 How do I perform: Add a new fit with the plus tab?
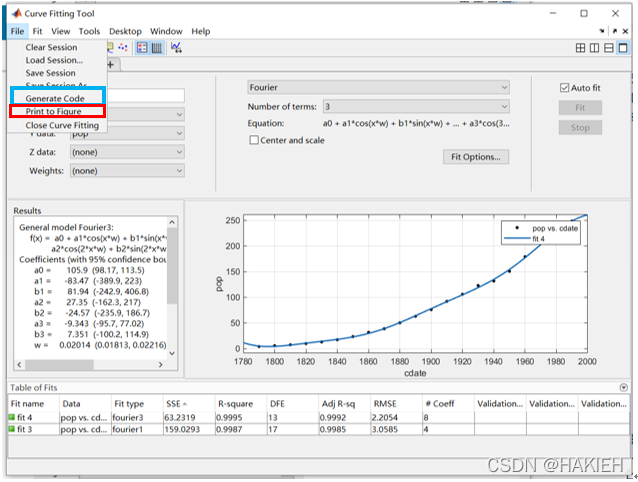[111, 64]
